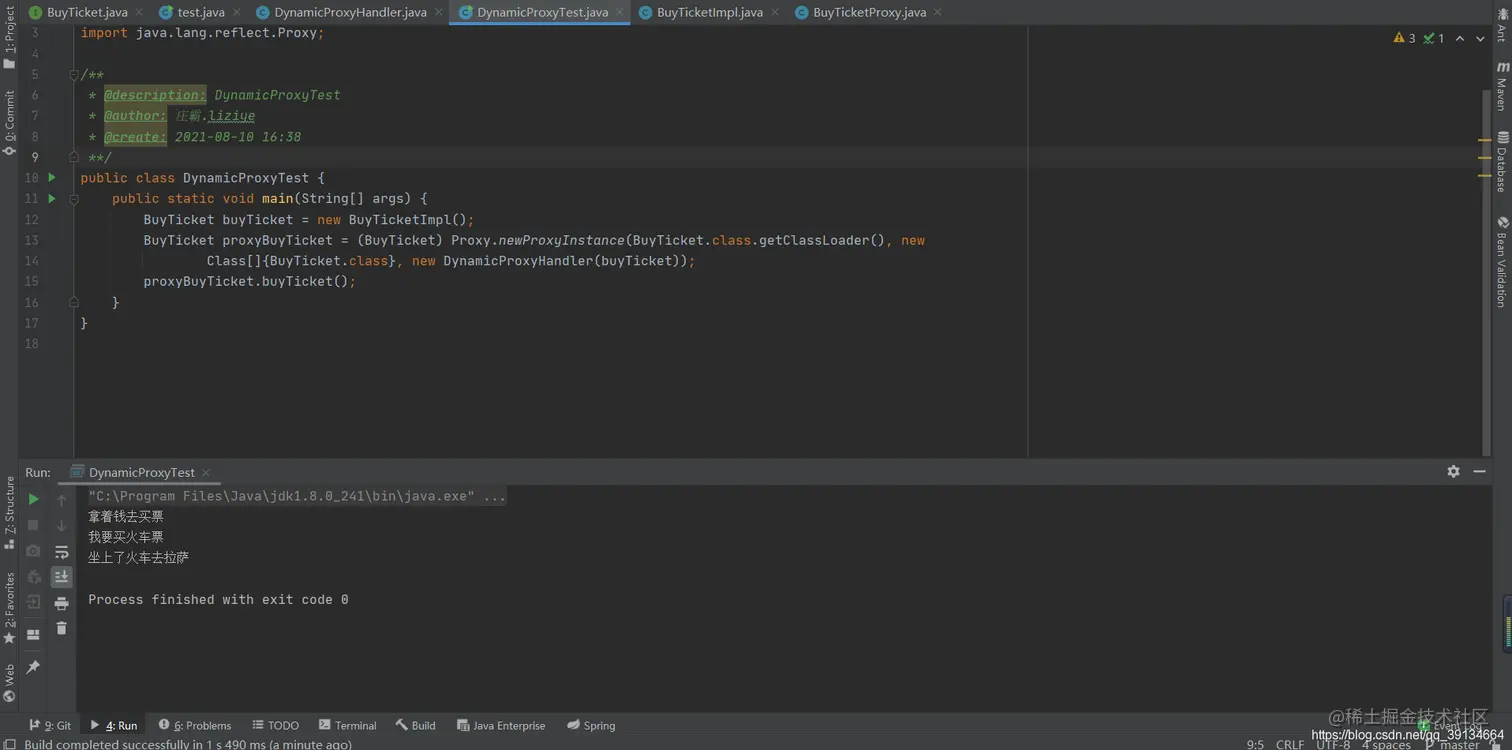Collapse the main method body
The image size is (1512, 750).
click(x=74, y=199)
